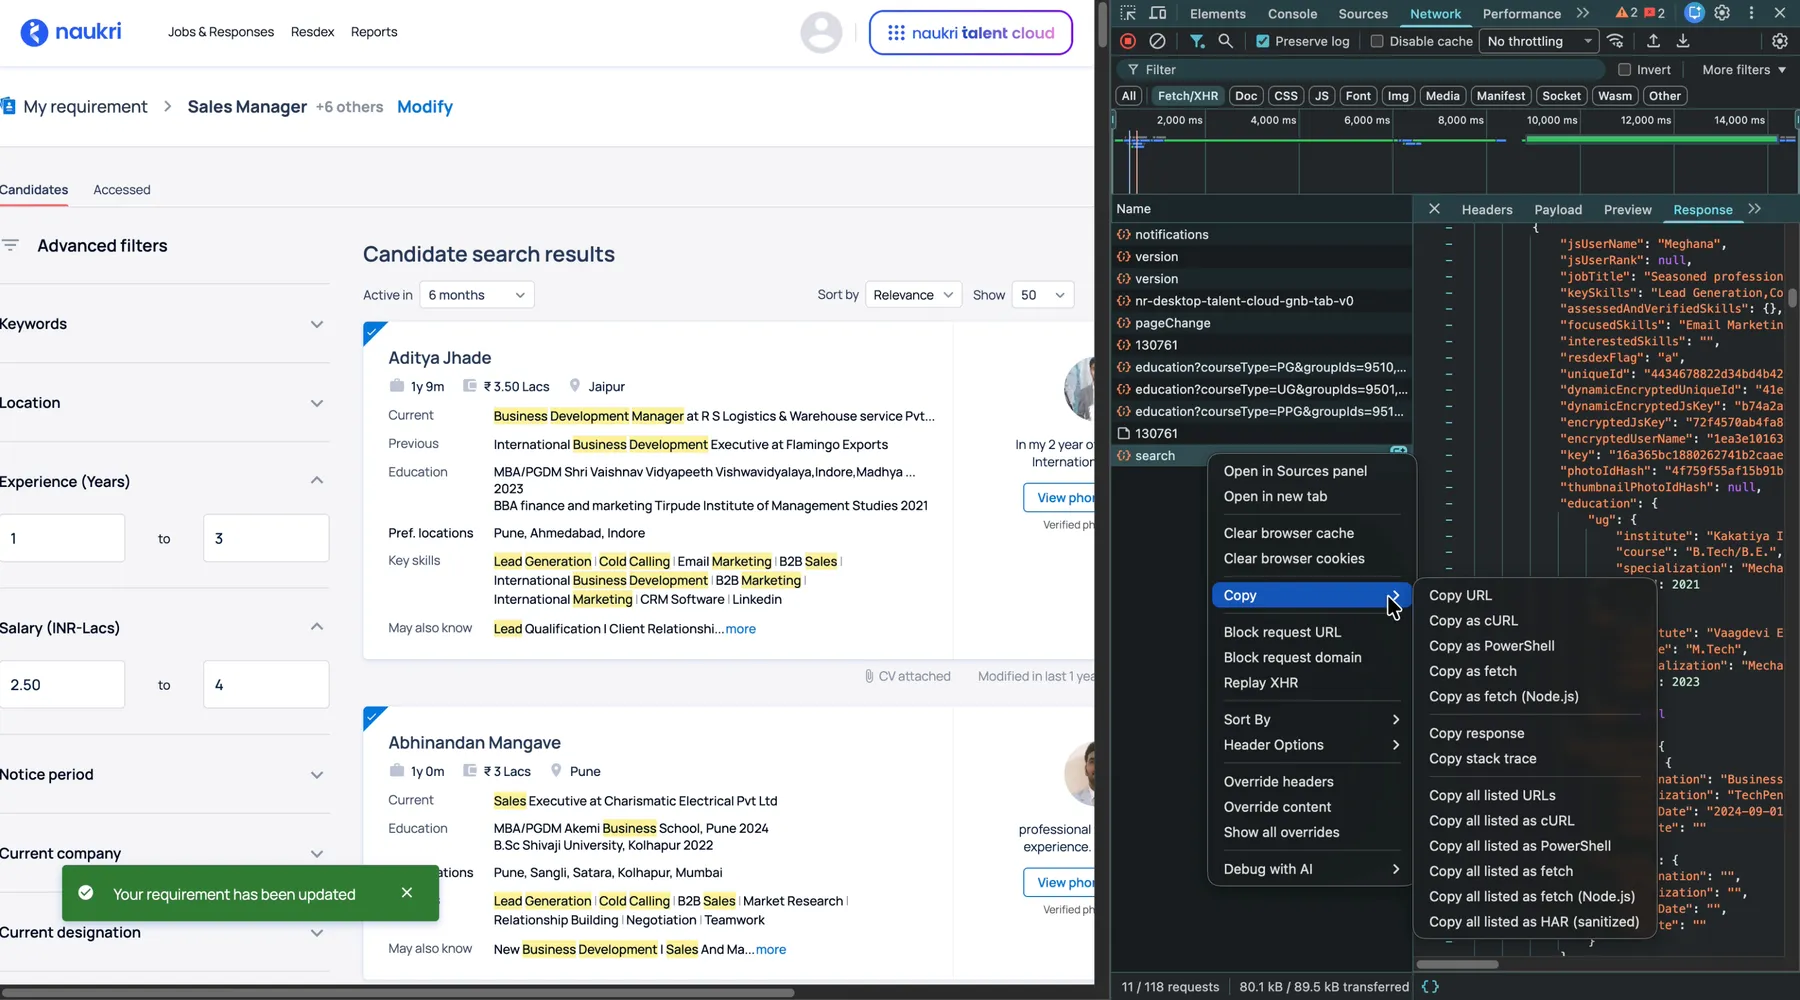
Task: Open the Sort by Relevance dropdown
Action: [913, 295]
